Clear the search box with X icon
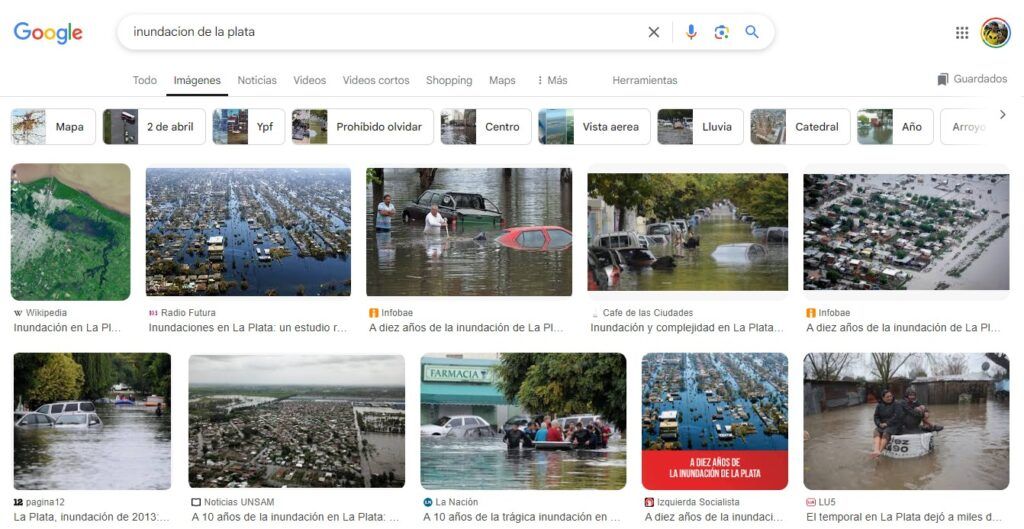Viewport: 1024px width, 529px height. click(653, 32)
